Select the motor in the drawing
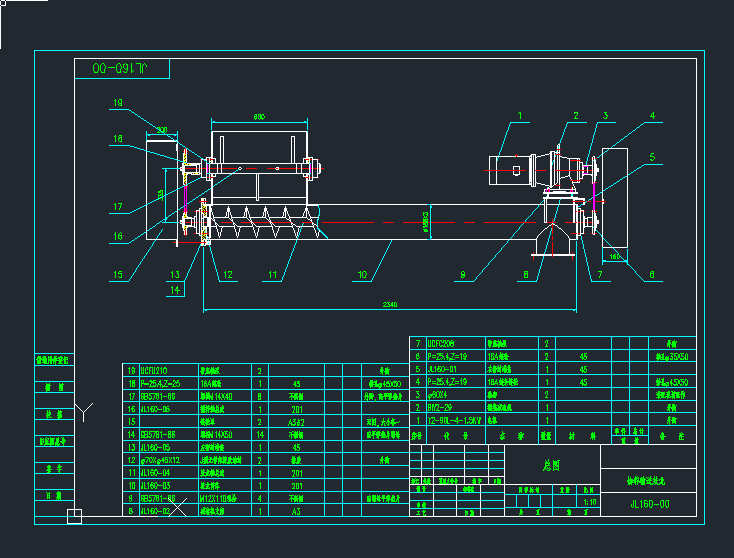The width and height of the screenshot is (734, 558). pos(514,169)
